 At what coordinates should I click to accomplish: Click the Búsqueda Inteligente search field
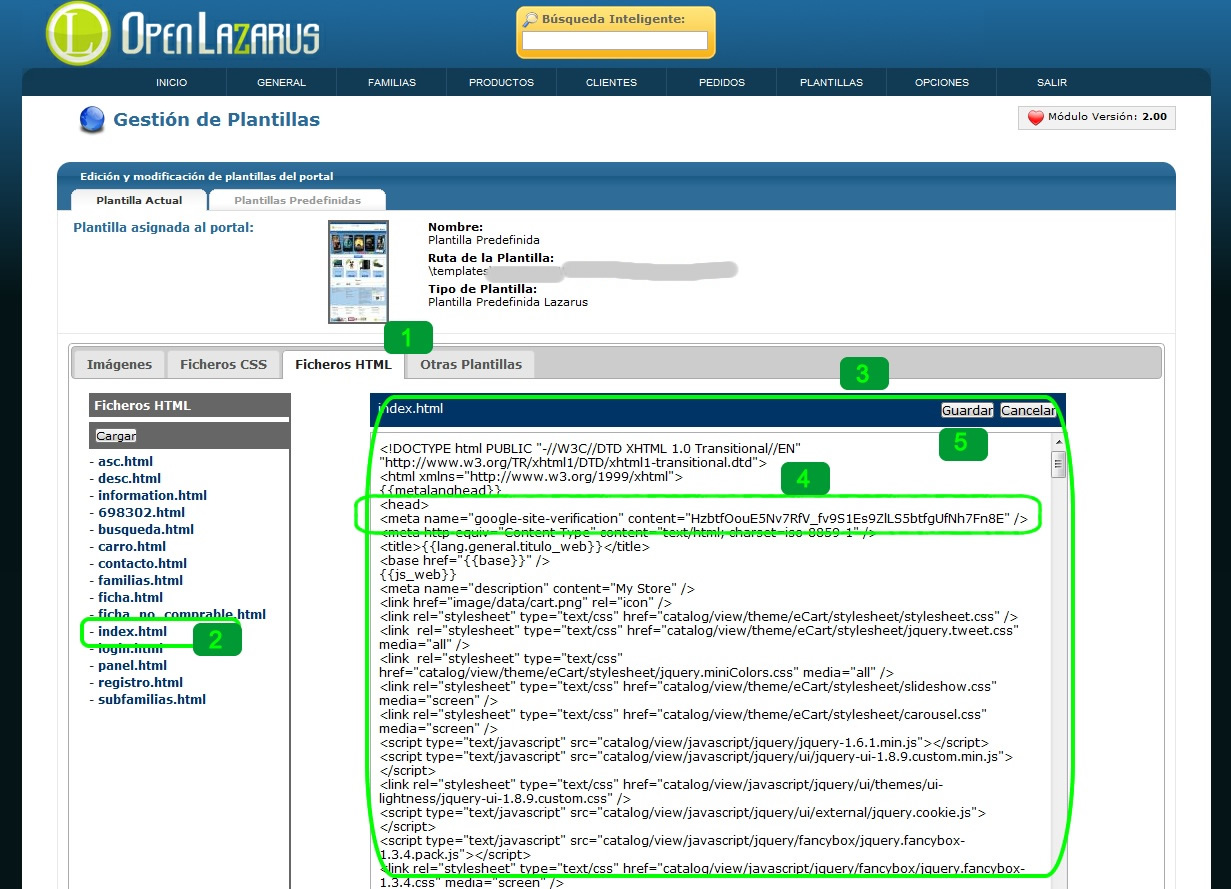(615, 41)
